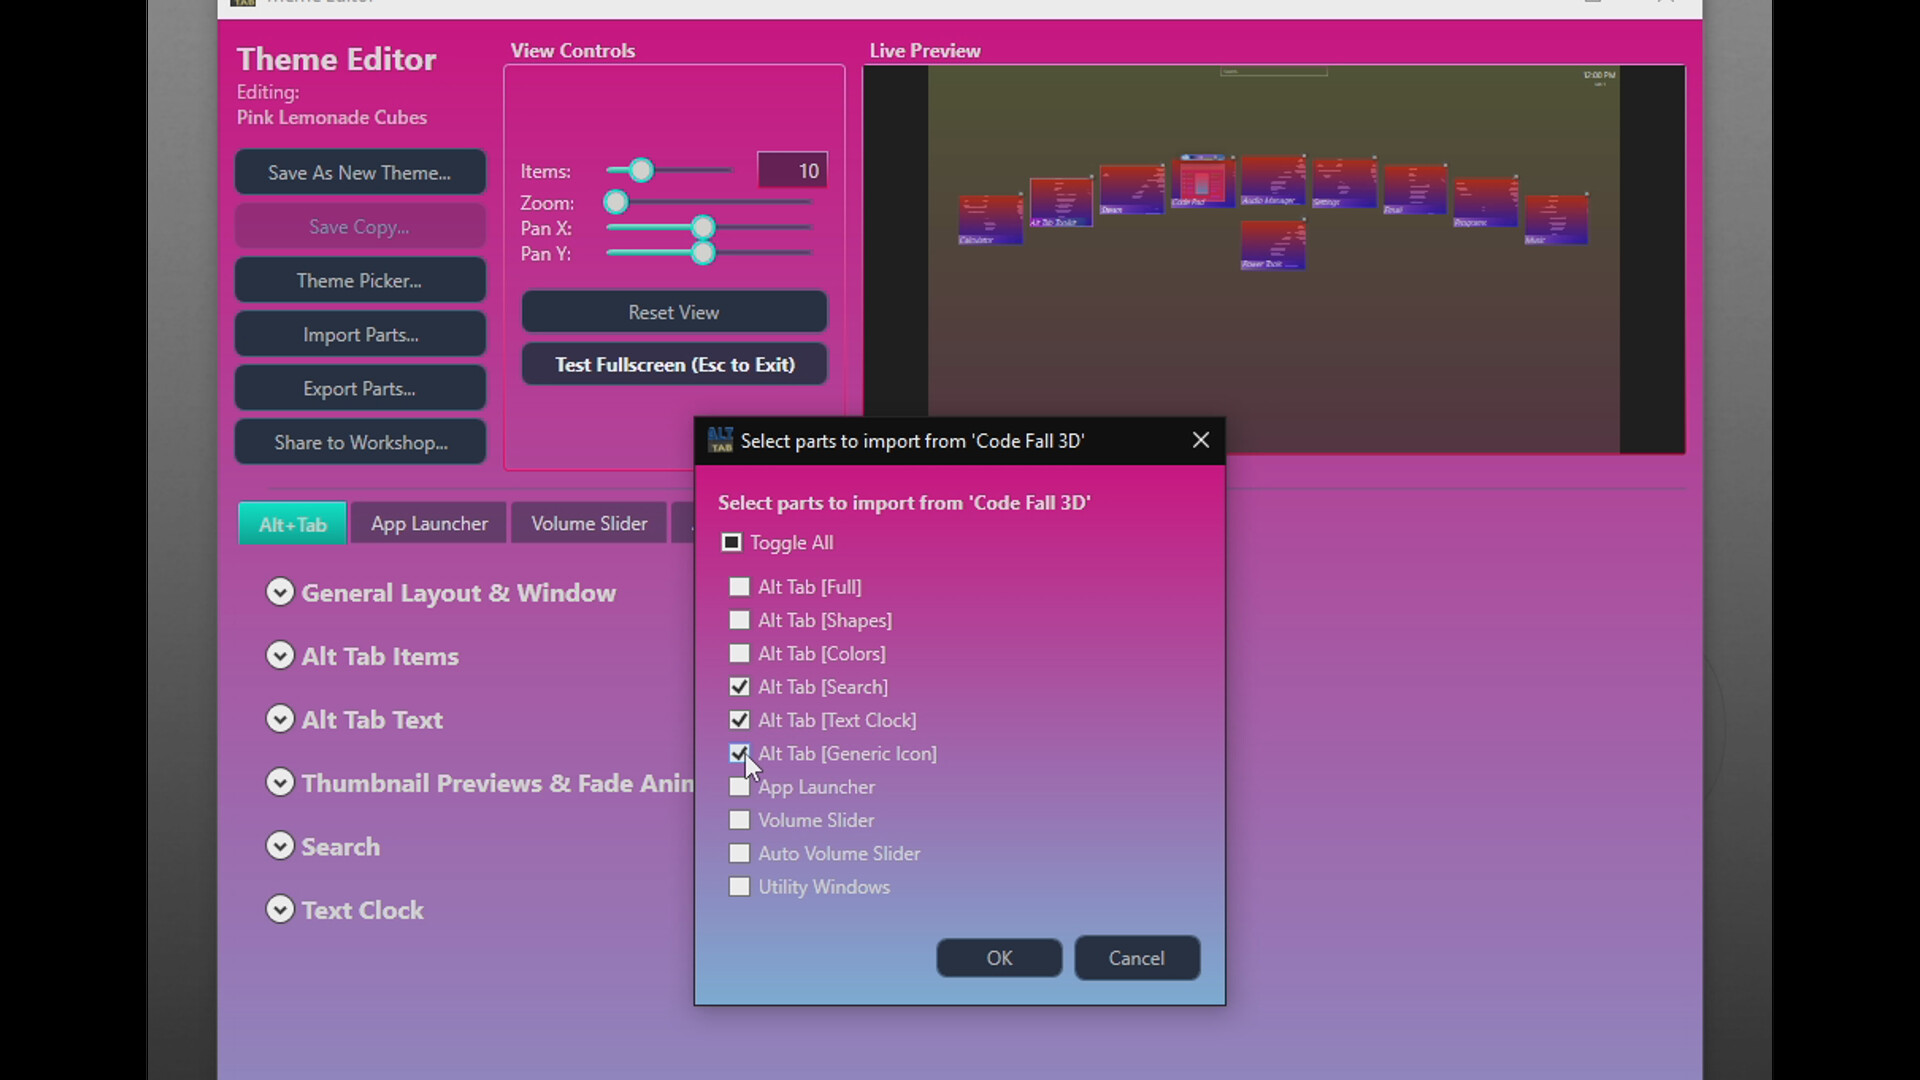Viewport: 1920px width, 1080px height.
Task: Click the Items value field showing 10
Action: (x=793, y=170)
